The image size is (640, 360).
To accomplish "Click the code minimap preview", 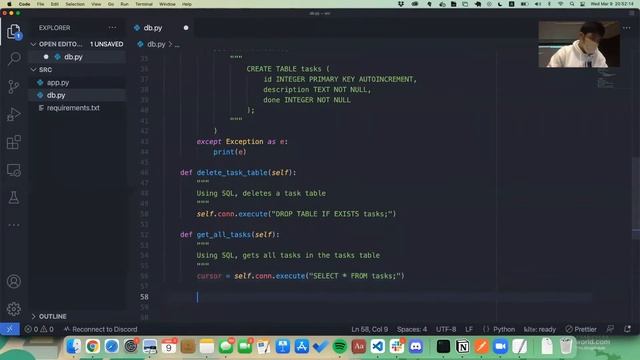I will (x=606, y=78).
